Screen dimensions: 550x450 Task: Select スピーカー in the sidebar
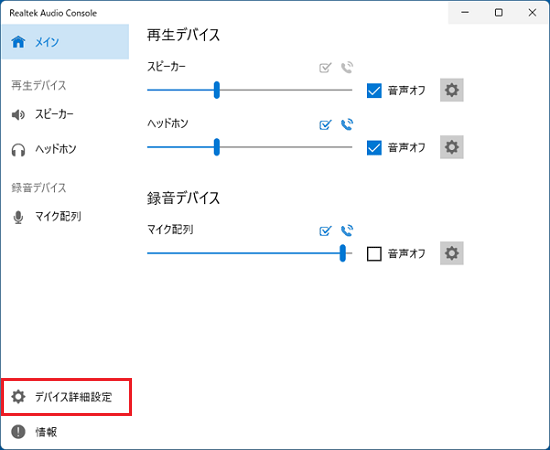(66, 114)
